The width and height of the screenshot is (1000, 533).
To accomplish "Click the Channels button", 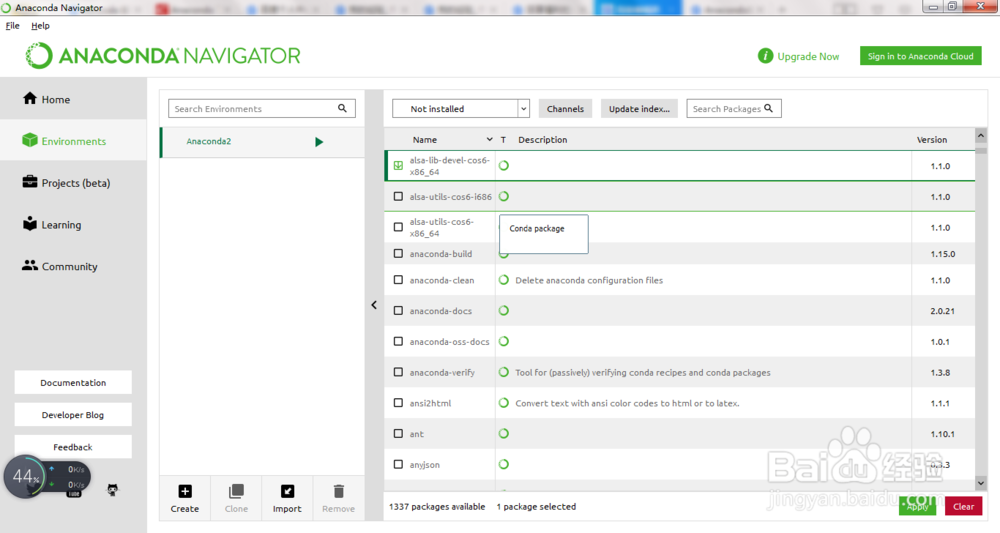I will 565,108.
